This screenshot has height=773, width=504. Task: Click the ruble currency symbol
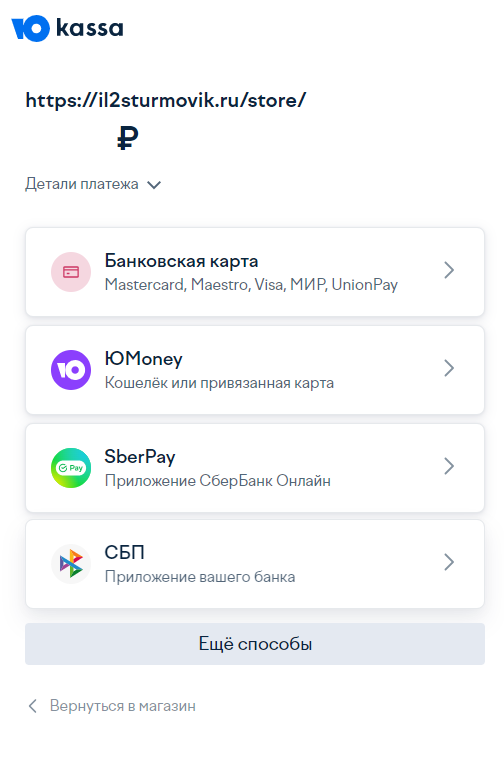point(128,138)
